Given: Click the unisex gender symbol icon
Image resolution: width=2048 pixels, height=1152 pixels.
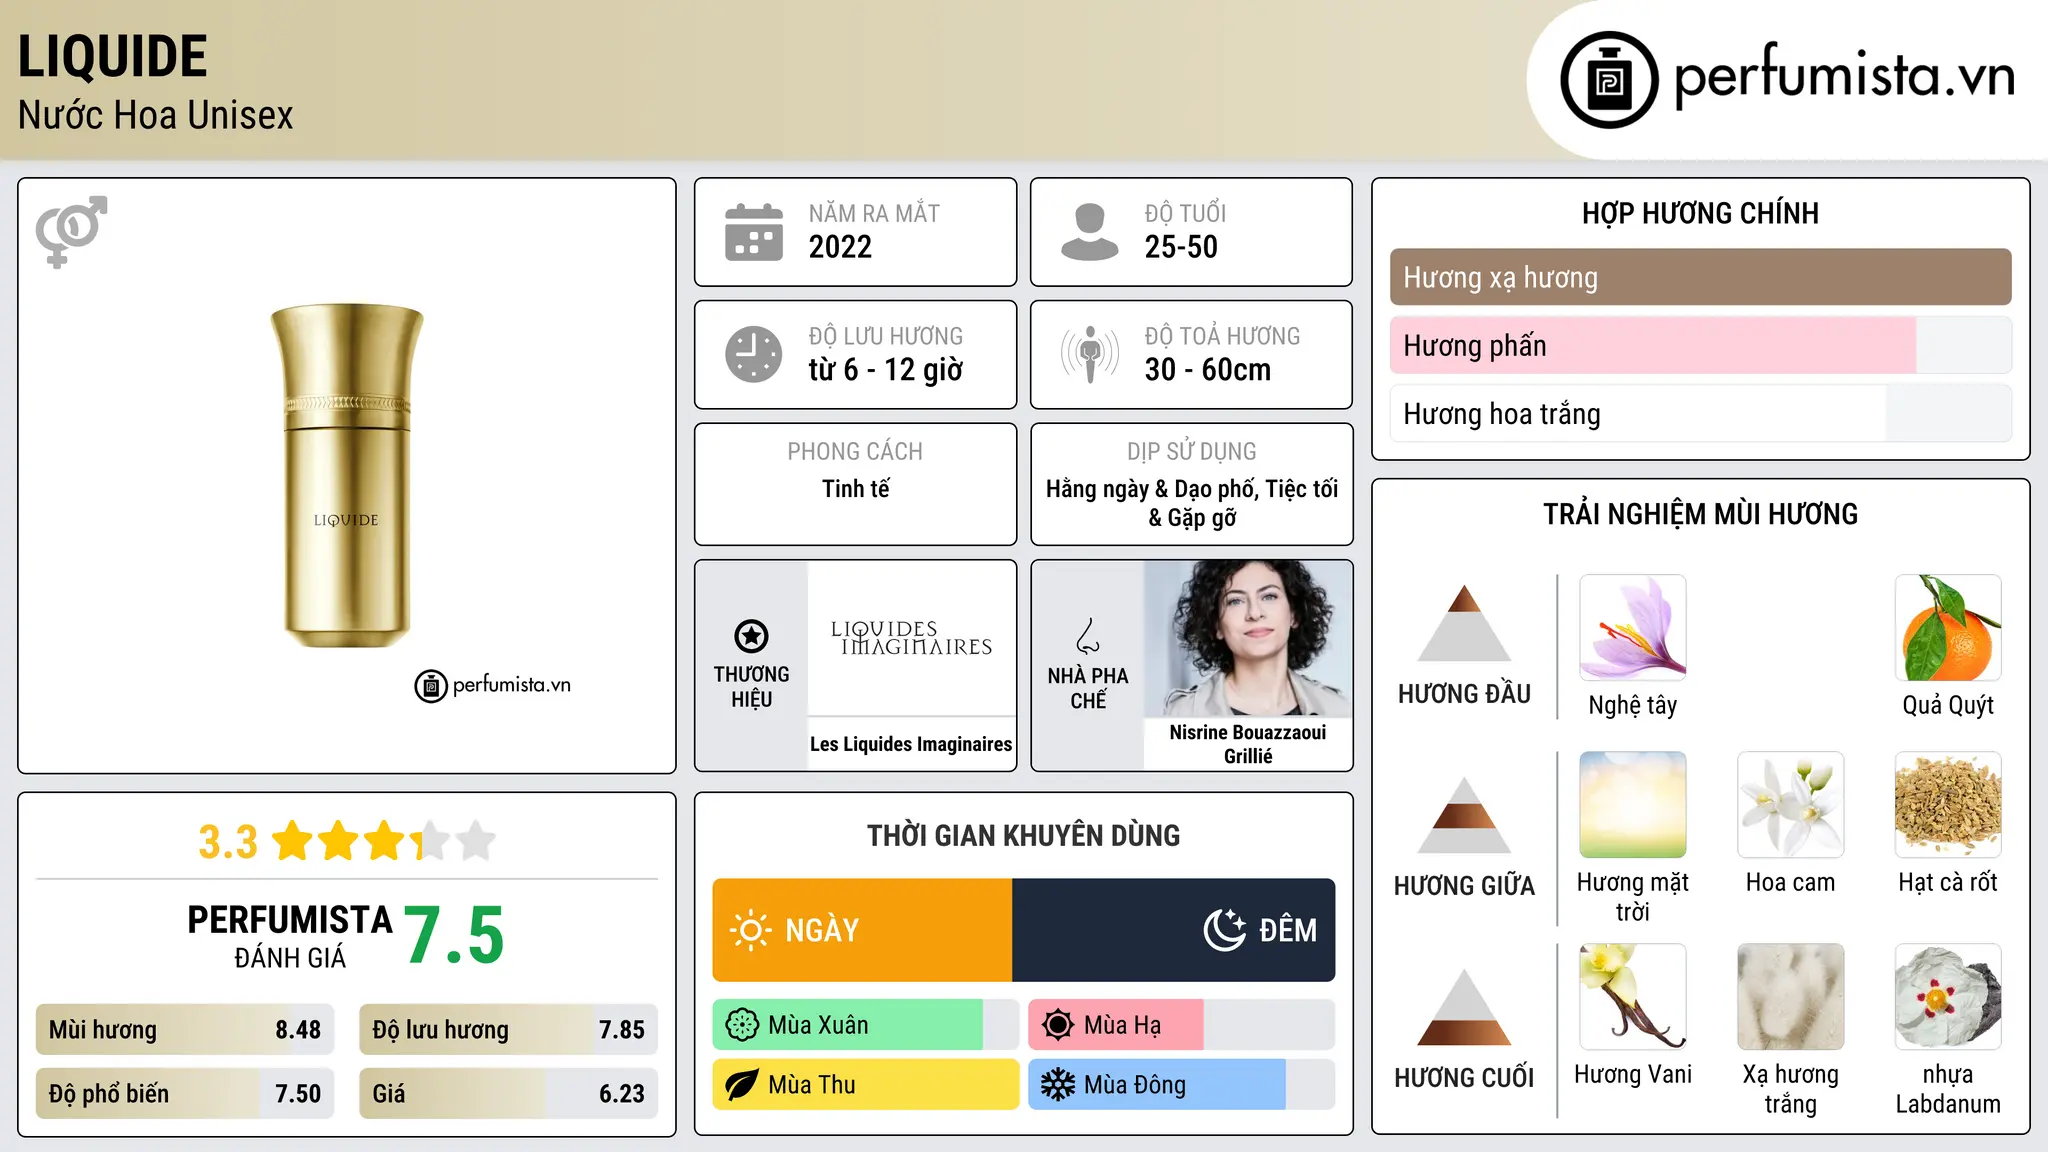Looking at the screenshot, I should pos(71,231).
